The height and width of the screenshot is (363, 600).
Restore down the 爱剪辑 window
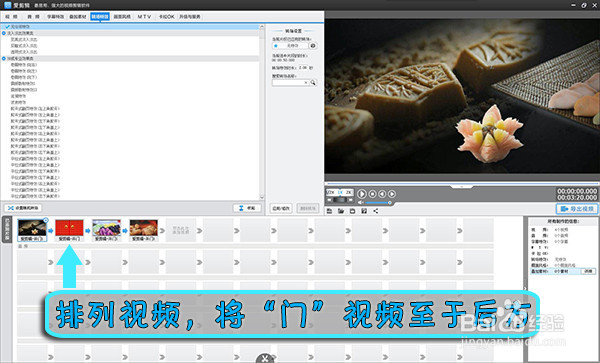pyautogui.click(x=584, y=5)
